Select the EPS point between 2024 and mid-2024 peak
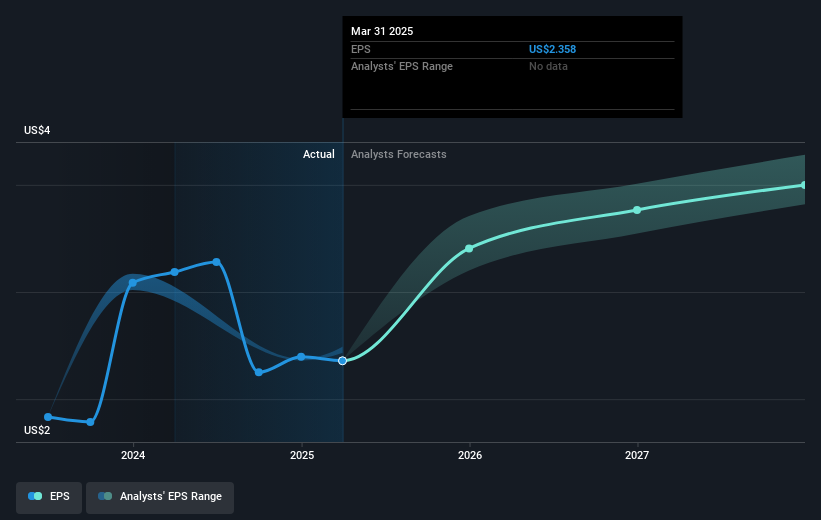The width and height of the screenshot is (821, 520). [x=175, y=272]
